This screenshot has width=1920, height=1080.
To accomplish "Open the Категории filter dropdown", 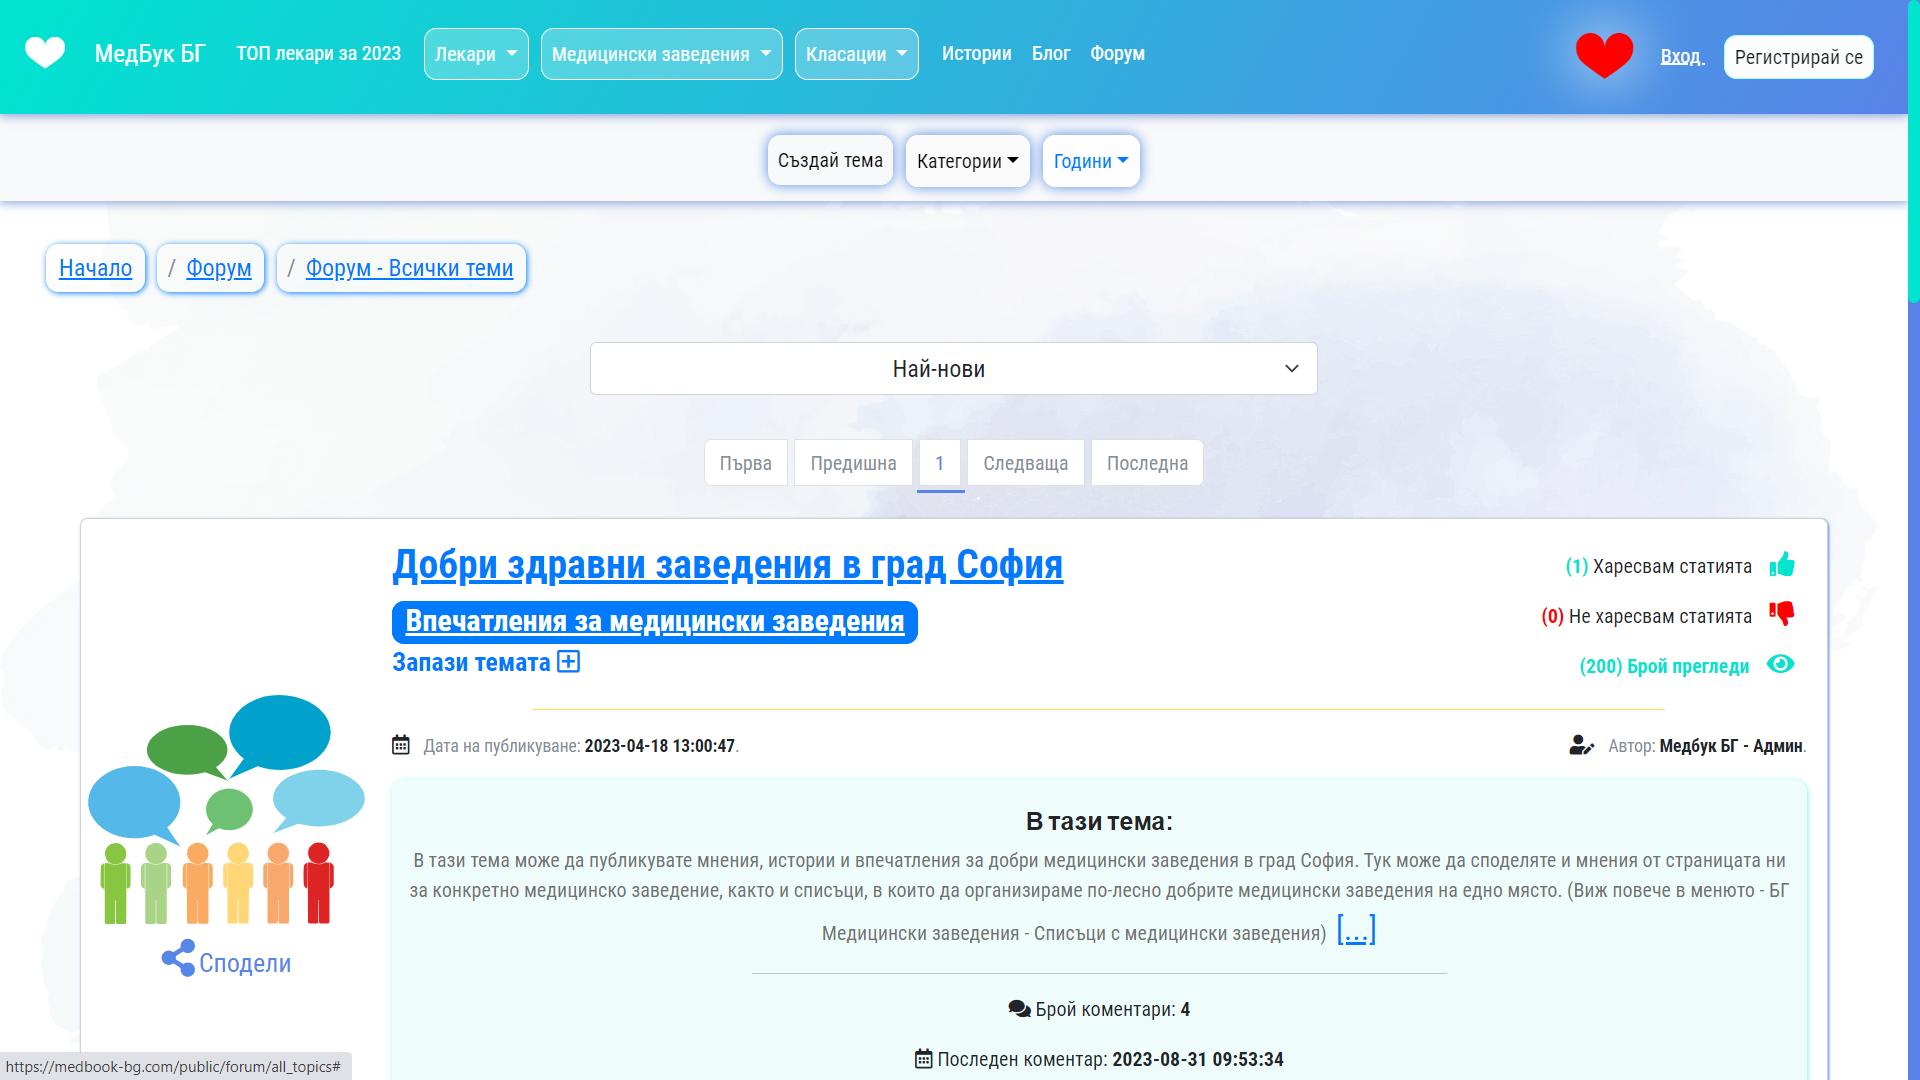I will tap(966, 160).
